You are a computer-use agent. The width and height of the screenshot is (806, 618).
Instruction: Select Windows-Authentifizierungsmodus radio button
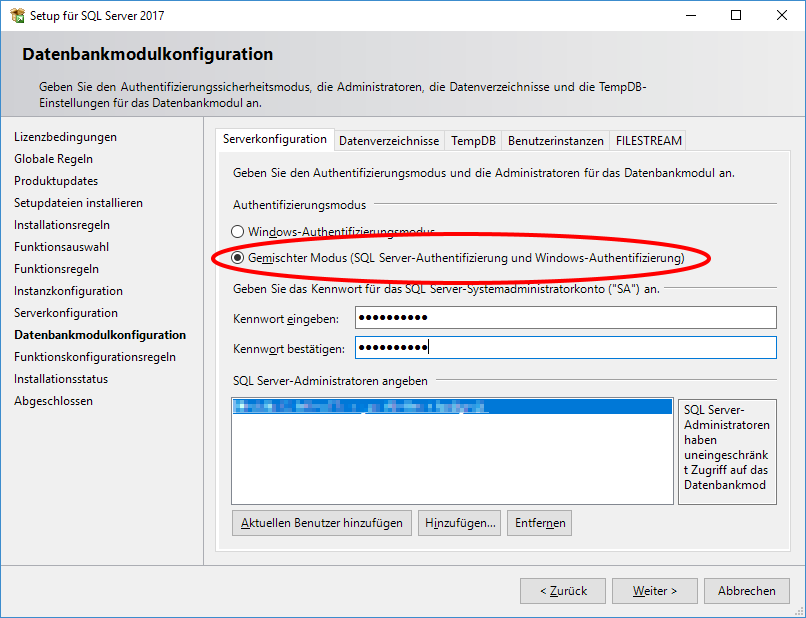(x=237, y=232)
